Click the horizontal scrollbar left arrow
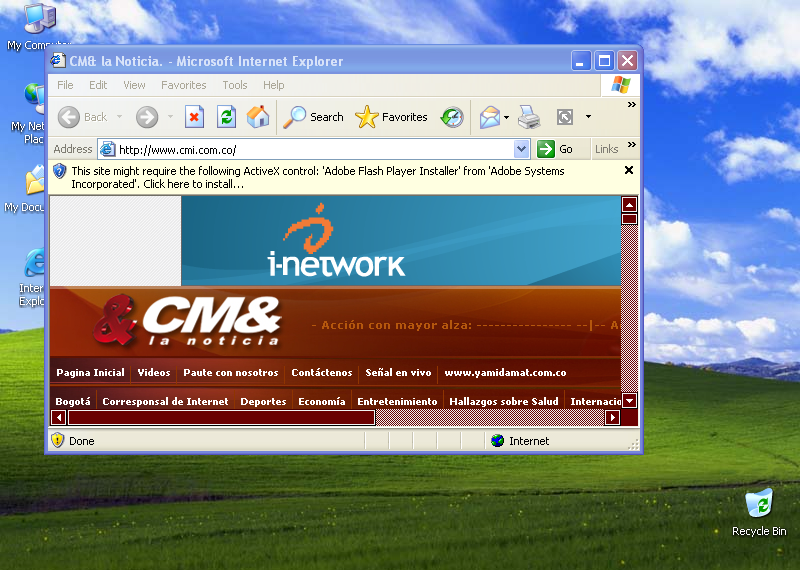 pos(59,417)
